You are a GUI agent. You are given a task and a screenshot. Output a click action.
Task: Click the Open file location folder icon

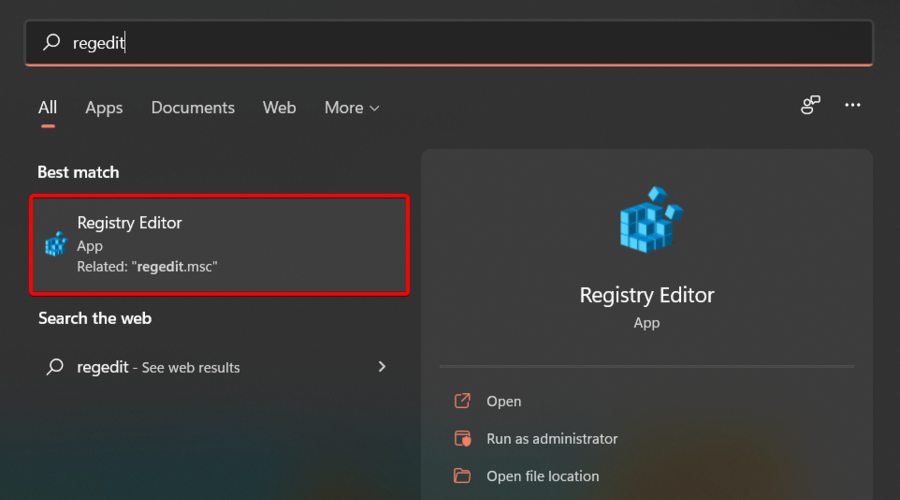(x=463, y=475)
